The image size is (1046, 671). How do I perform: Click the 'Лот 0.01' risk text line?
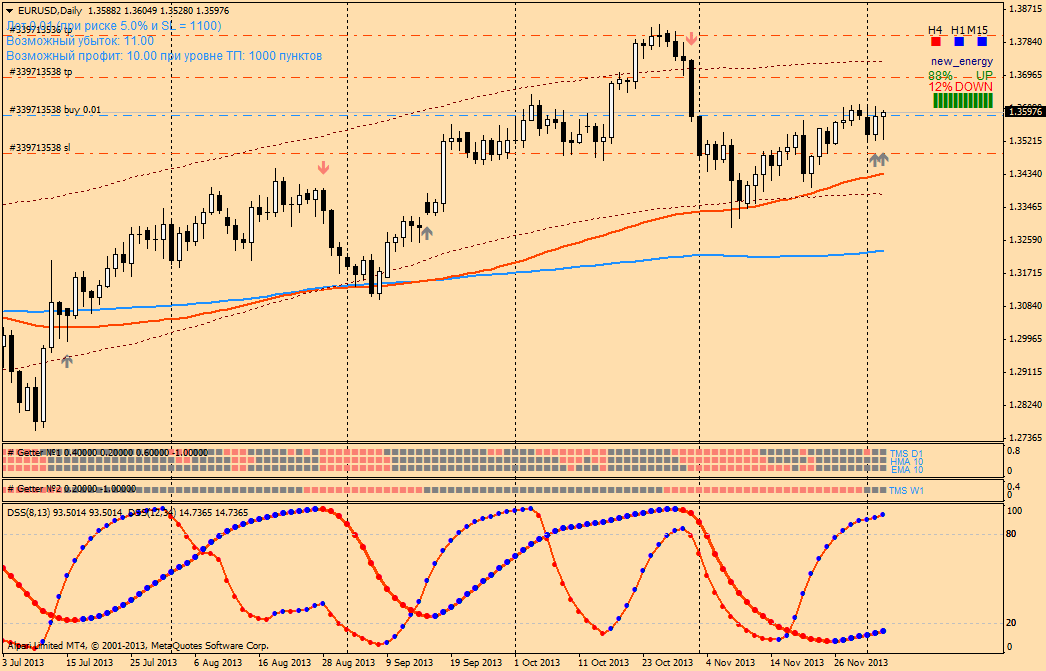coord(114,26)
